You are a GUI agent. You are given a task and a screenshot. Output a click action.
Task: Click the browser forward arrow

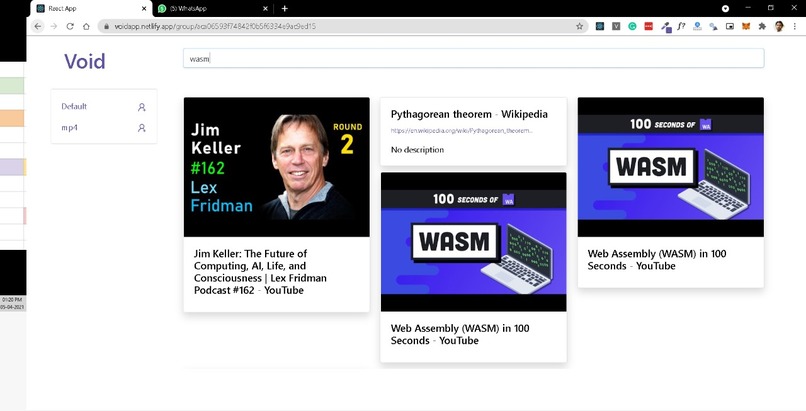coord(53,26)
